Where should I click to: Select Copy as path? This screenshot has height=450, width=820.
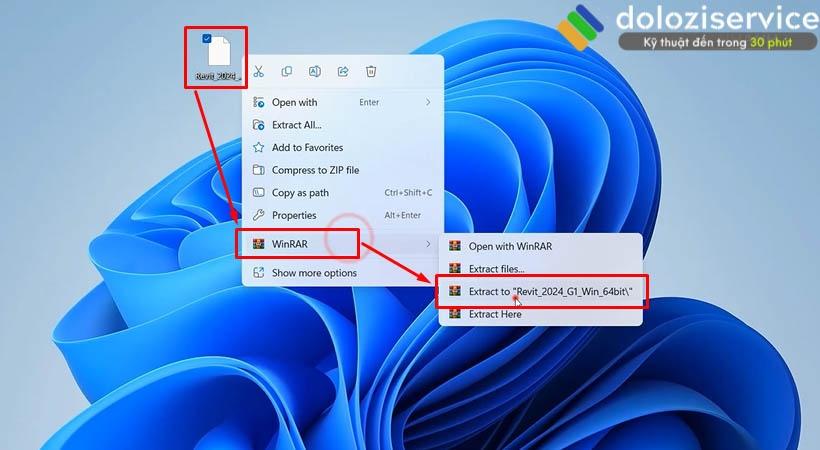tap(300, 192)
